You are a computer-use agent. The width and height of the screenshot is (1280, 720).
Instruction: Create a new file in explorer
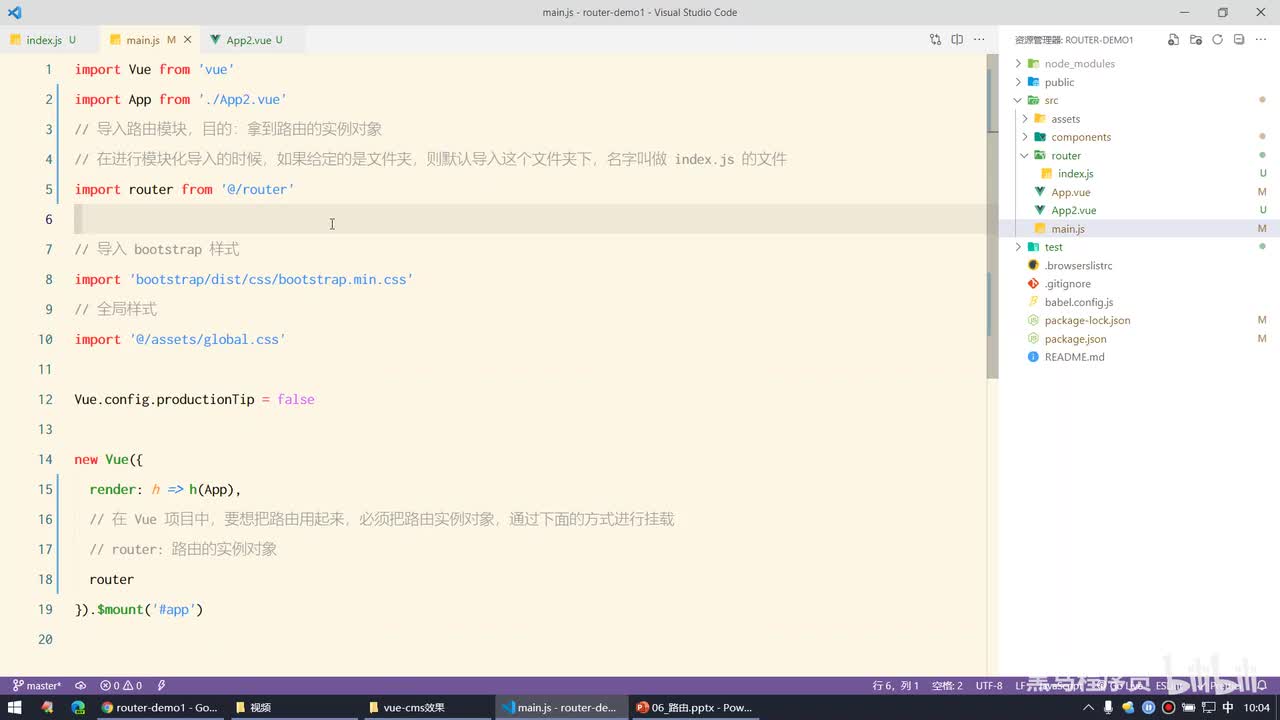point(1173,40)
